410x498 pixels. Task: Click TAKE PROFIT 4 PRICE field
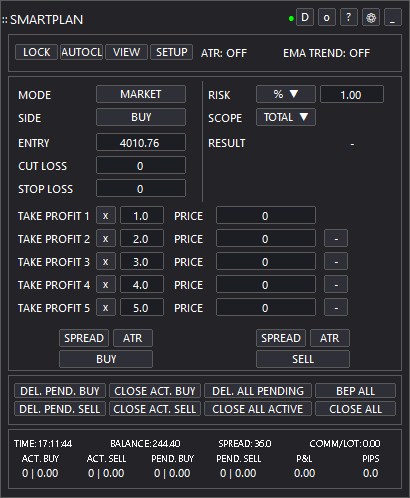[x=266, y=284]
